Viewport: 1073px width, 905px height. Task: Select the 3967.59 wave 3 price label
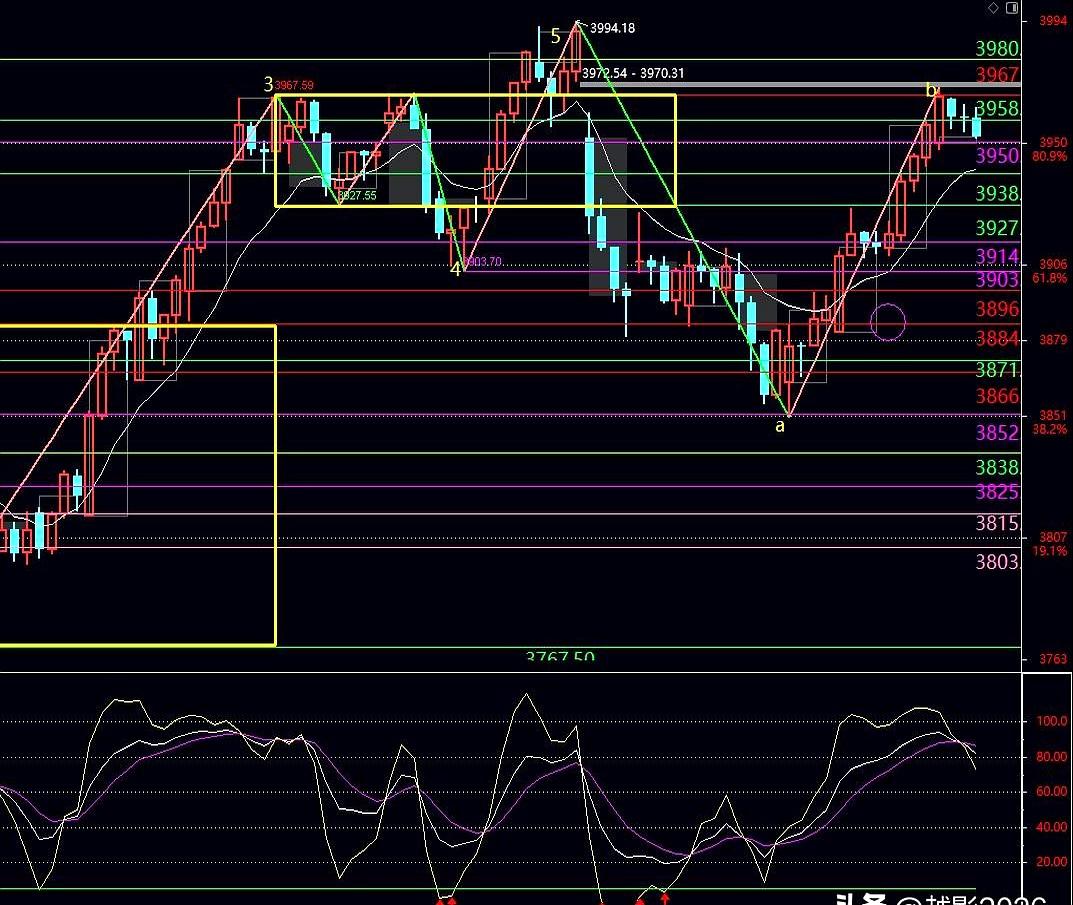(294, 85)
